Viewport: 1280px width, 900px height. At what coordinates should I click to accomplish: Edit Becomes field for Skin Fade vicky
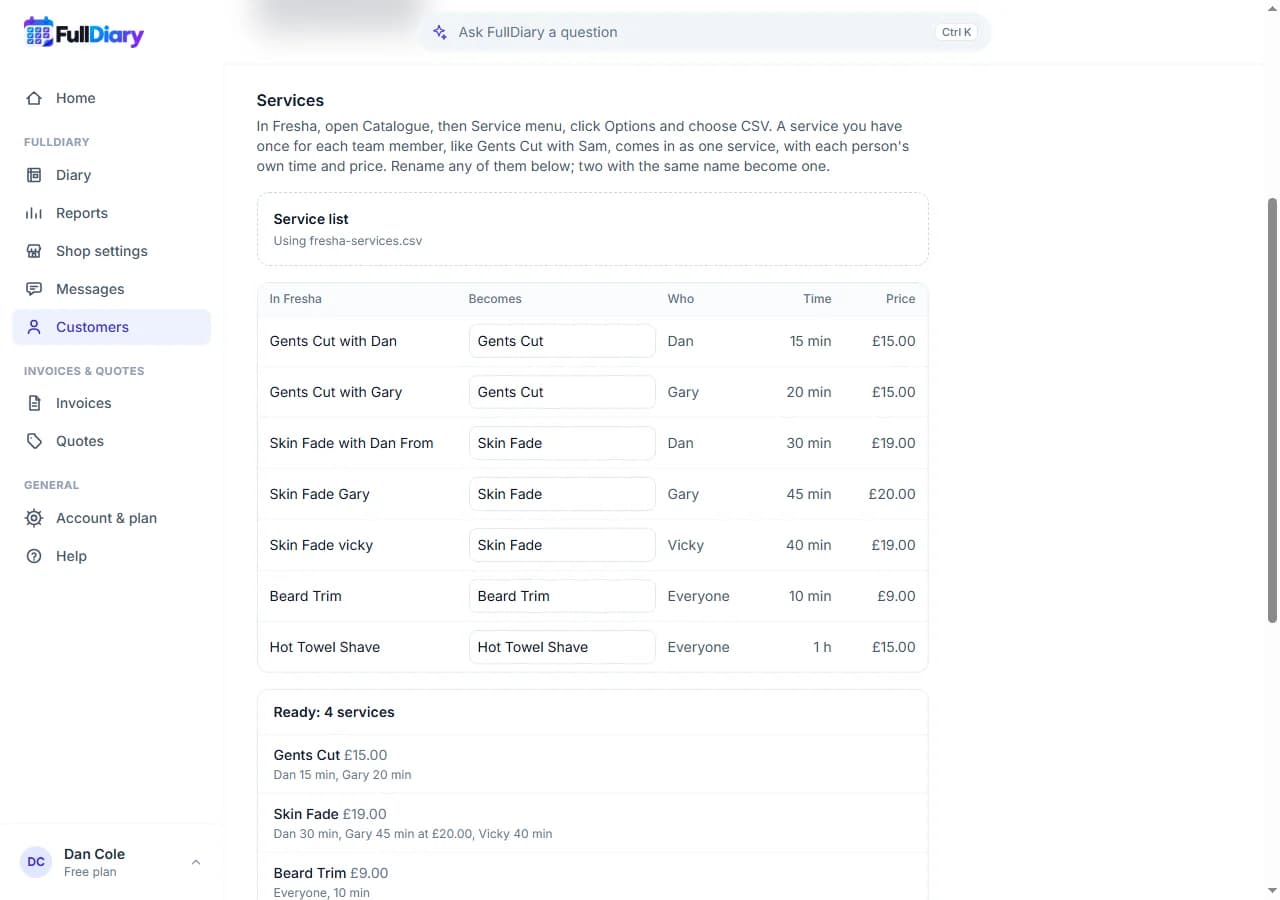tap(562, 545)
